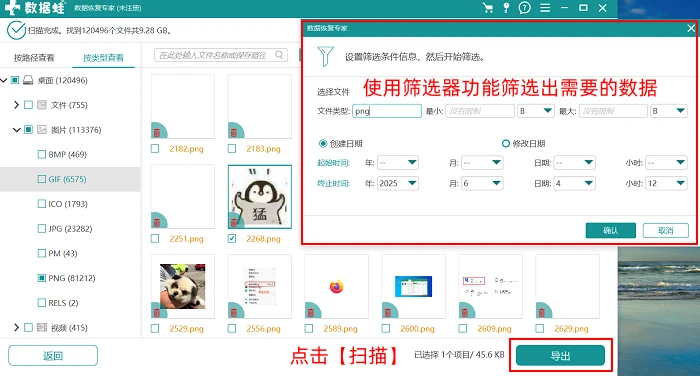The image size is (700, 376).
Task: Close the filter dialog with X
Action: pyautogui.click(x=691, y=28)
